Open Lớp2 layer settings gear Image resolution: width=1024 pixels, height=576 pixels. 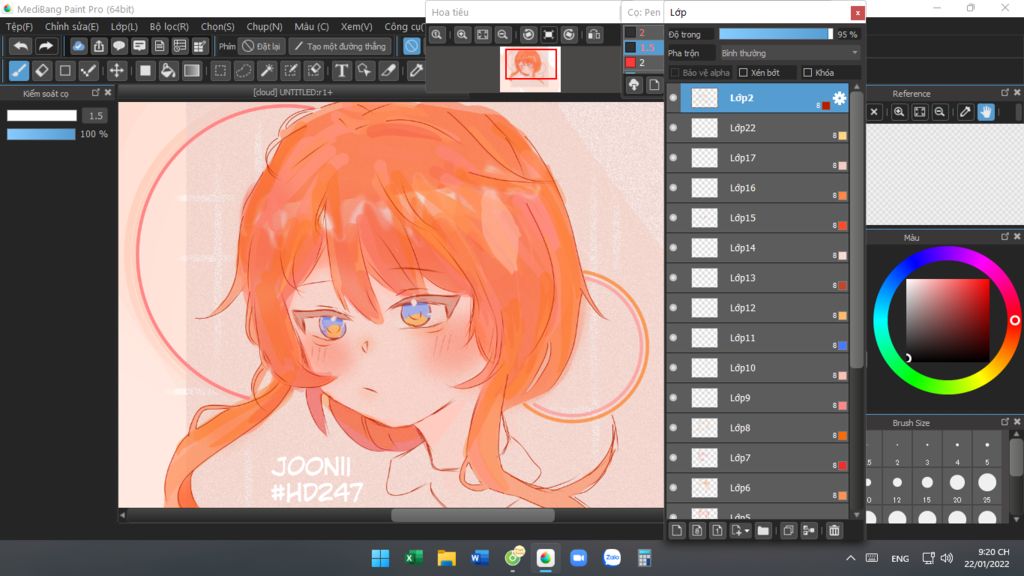[x=839, y=98]
